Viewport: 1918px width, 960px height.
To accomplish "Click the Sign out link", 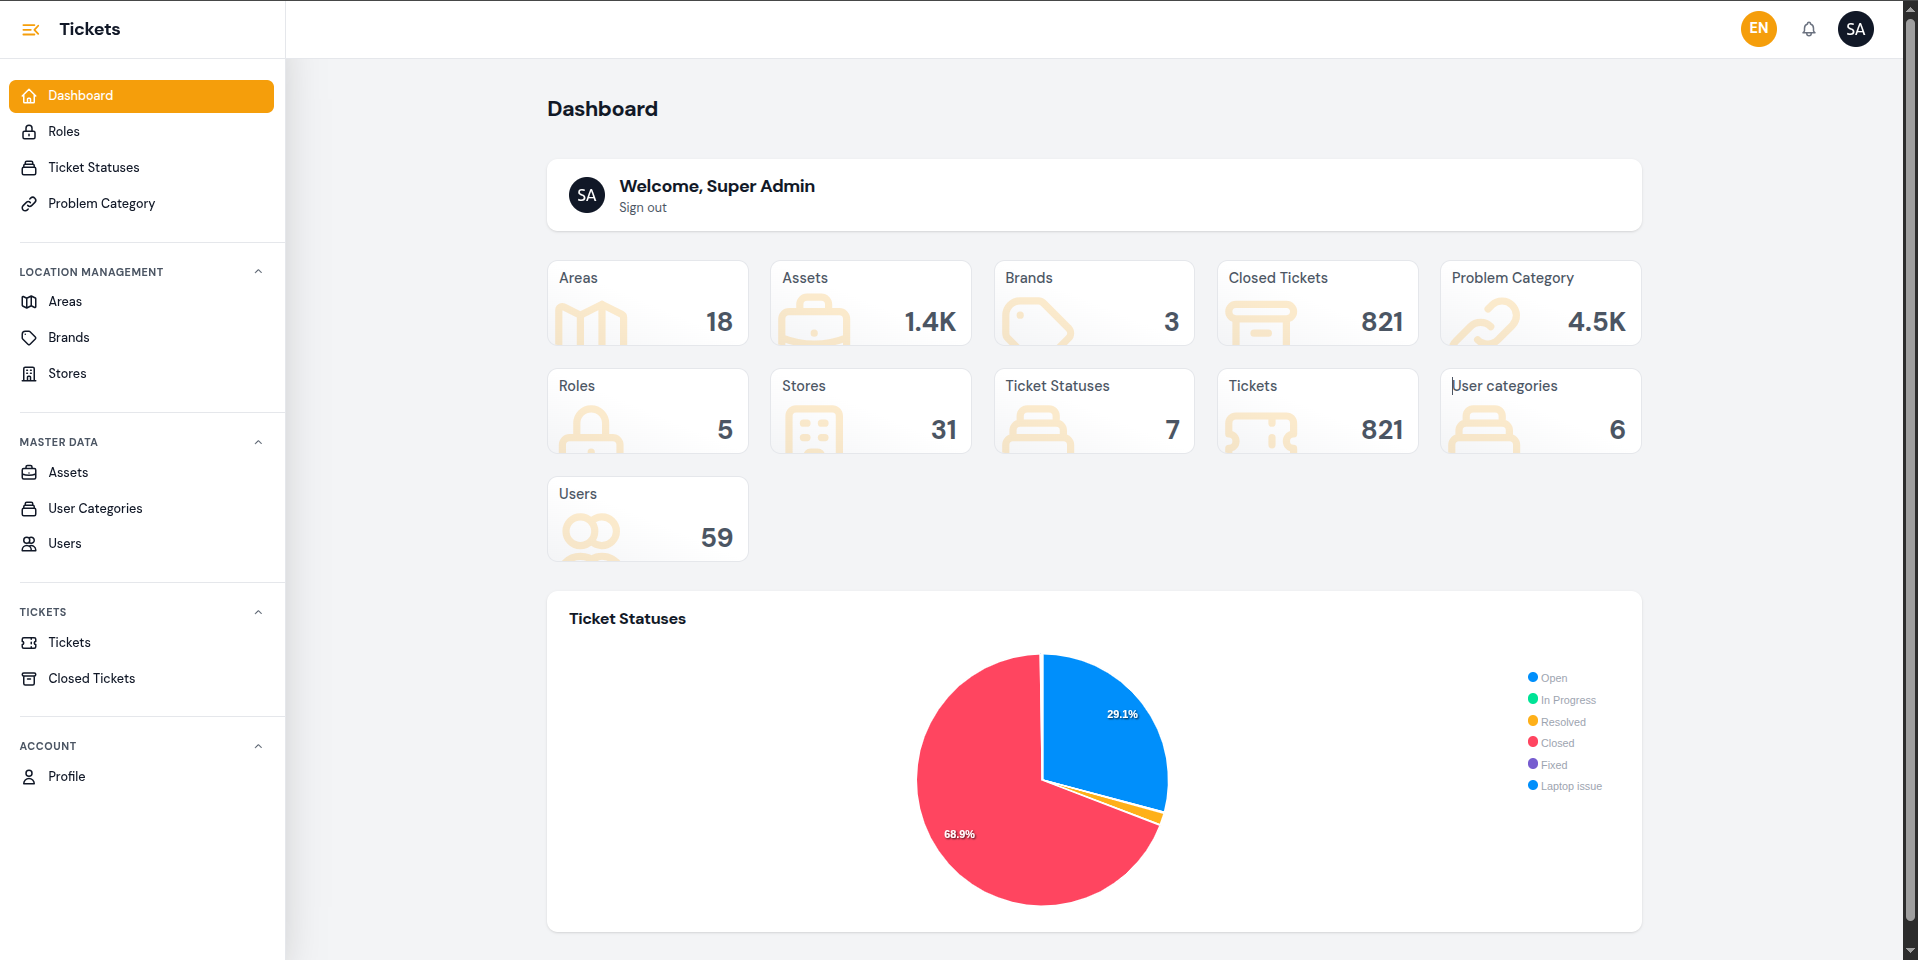I will tap(642, 208).
